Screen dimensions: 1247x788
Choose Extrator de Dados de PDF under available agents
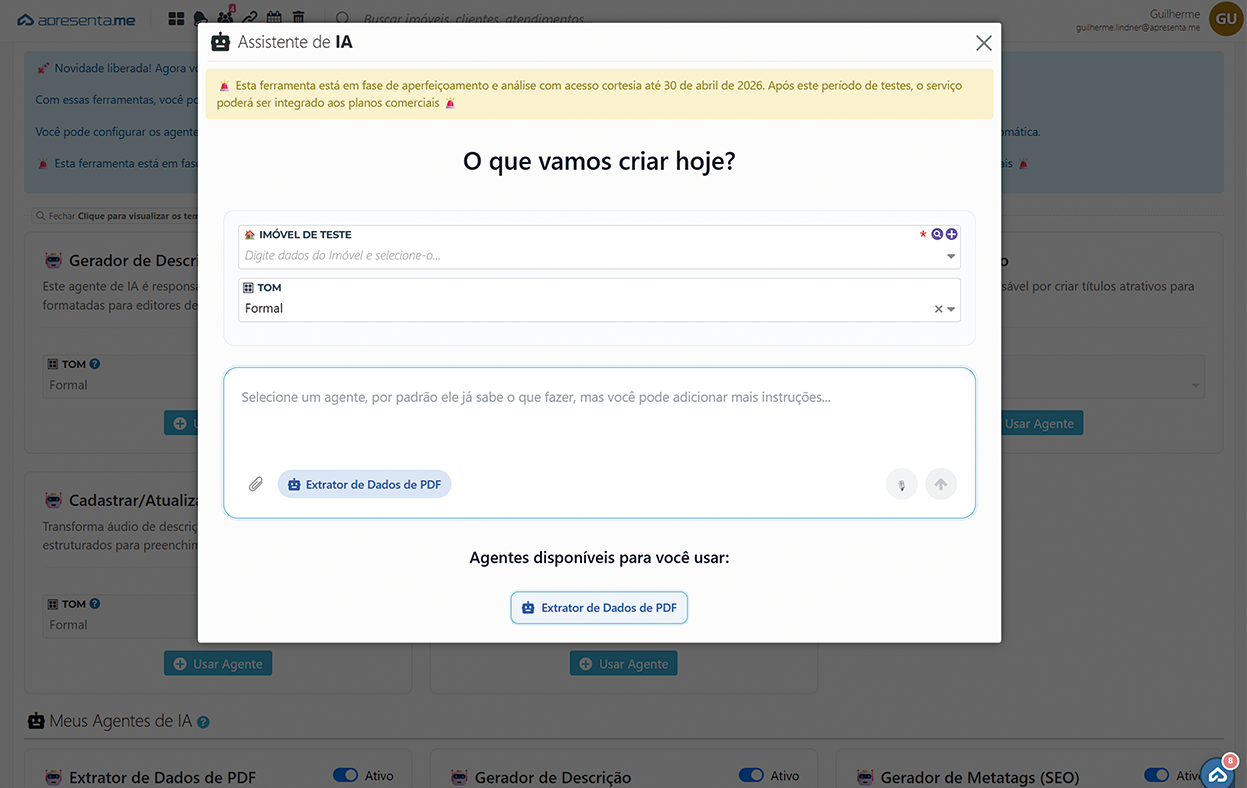tap(599, 607)
